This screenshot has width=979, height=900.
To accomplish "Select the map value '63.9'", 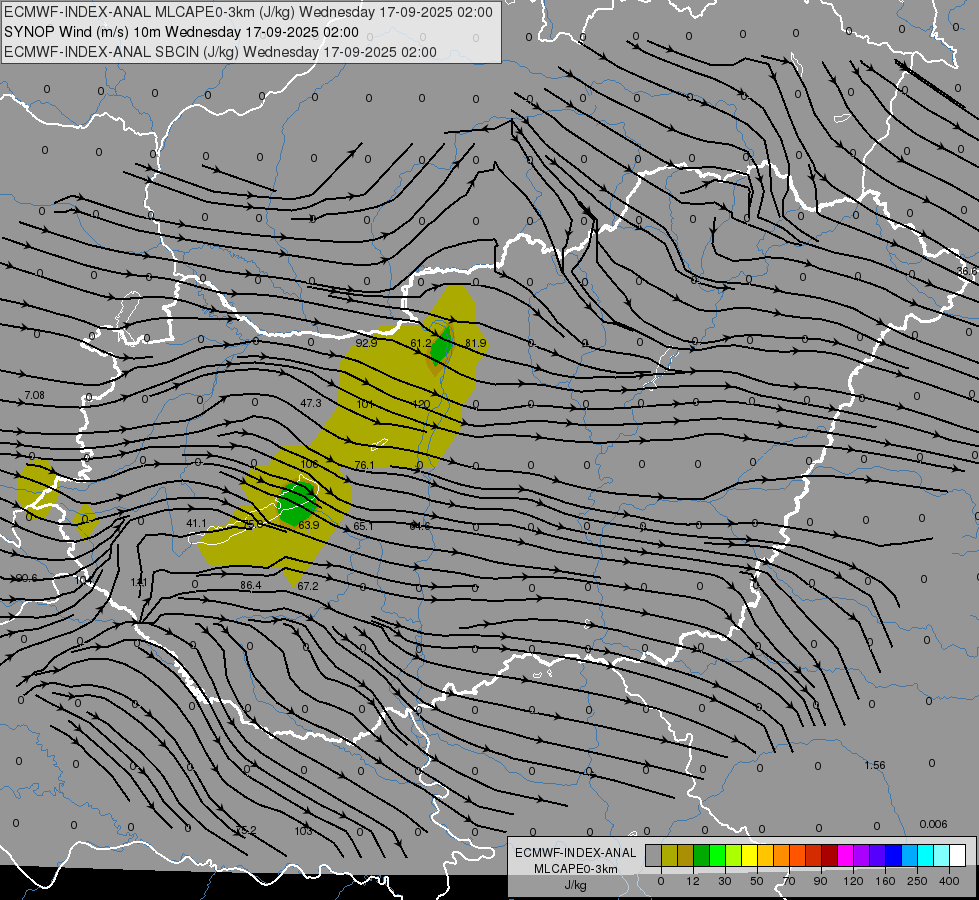I will (308, 525).
